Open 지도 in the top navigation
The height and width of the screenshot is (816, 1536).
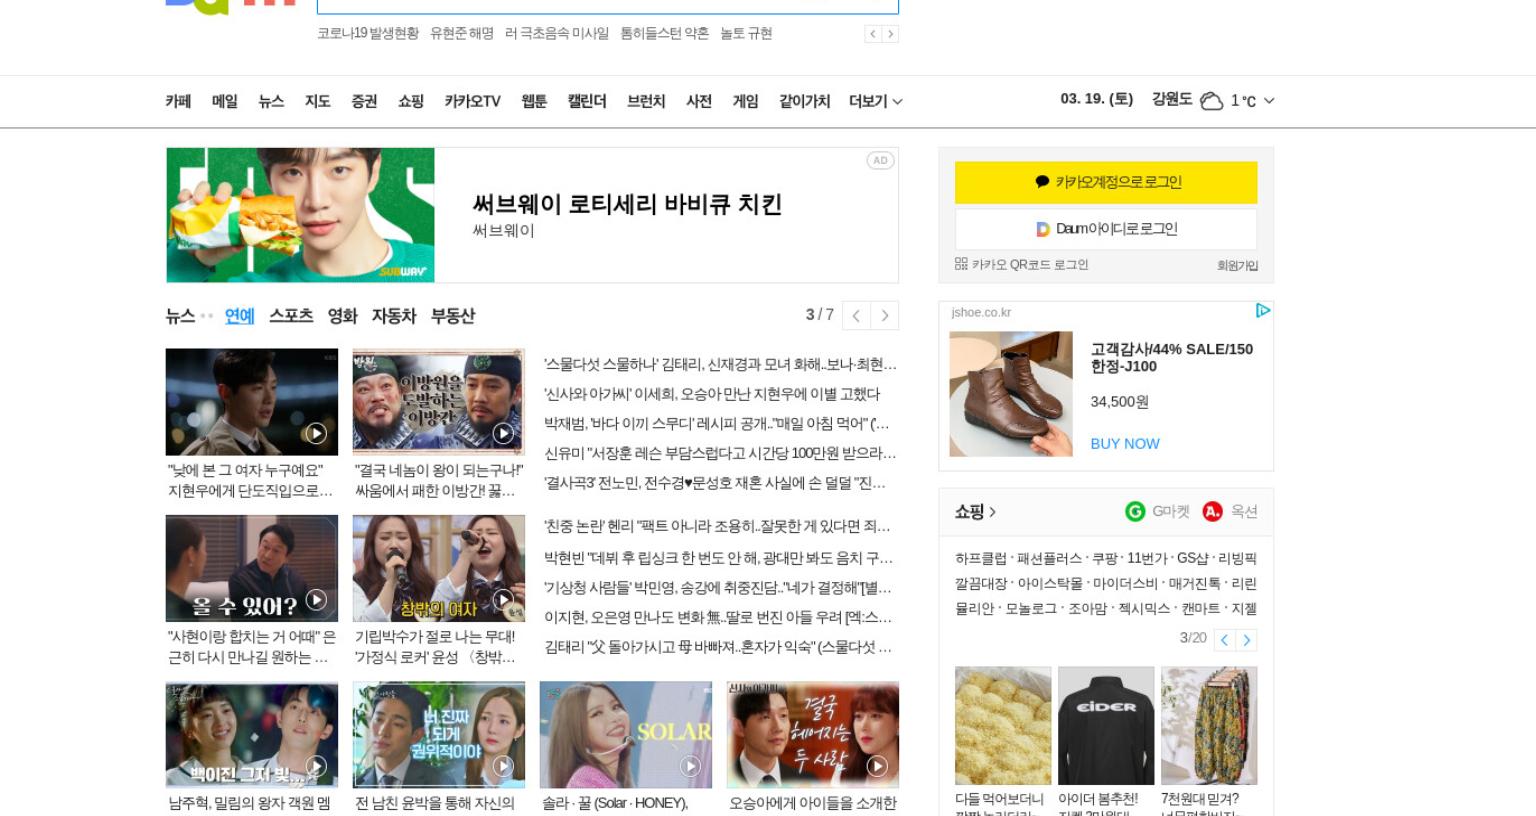(317, 101)
